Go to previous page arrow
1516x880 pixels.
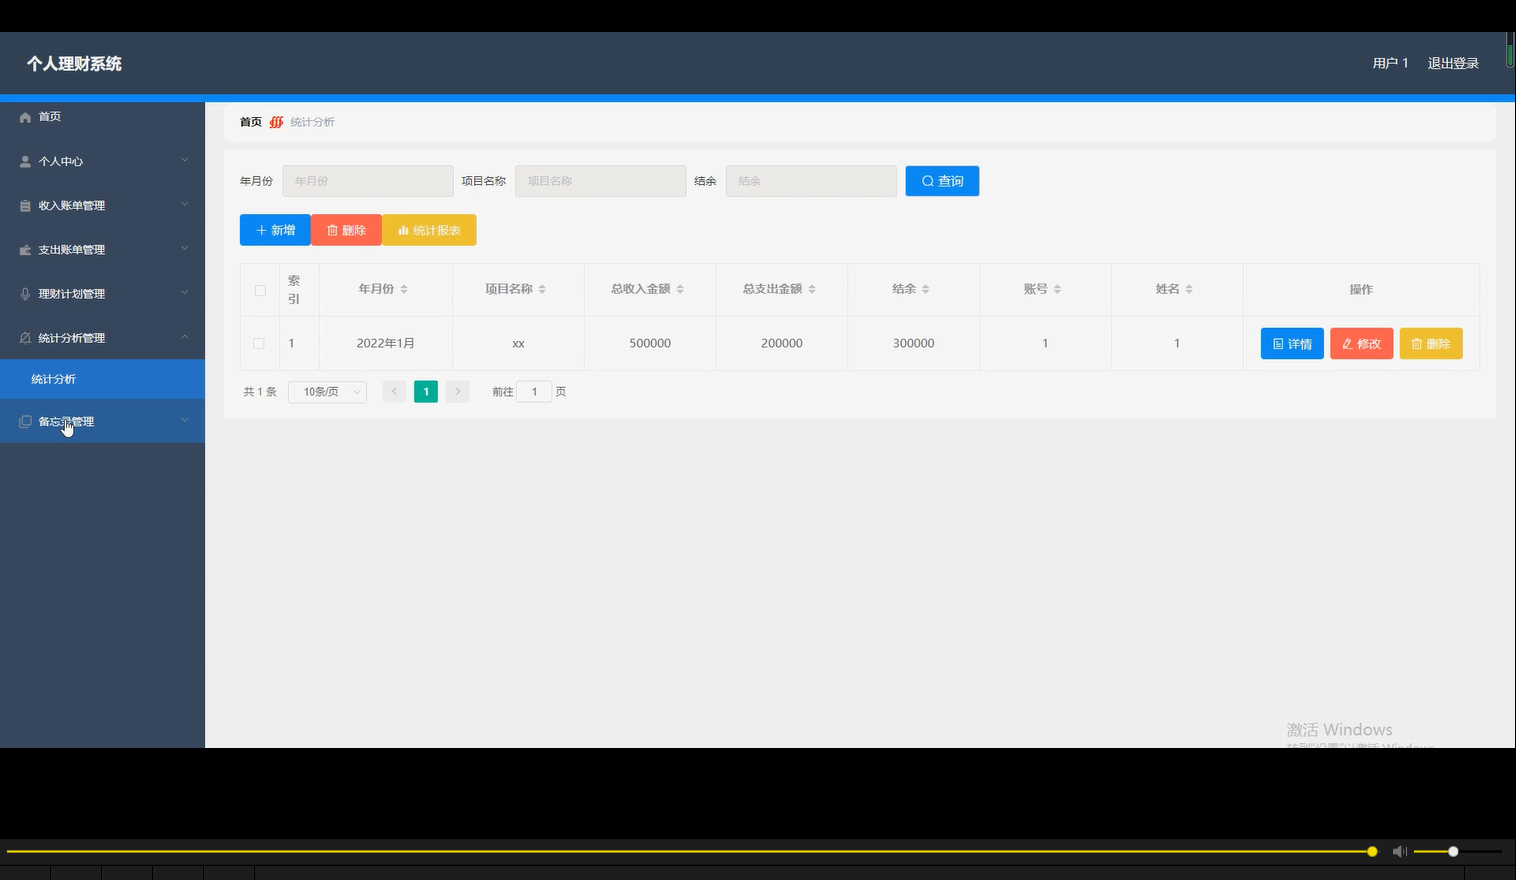[395, 392]
